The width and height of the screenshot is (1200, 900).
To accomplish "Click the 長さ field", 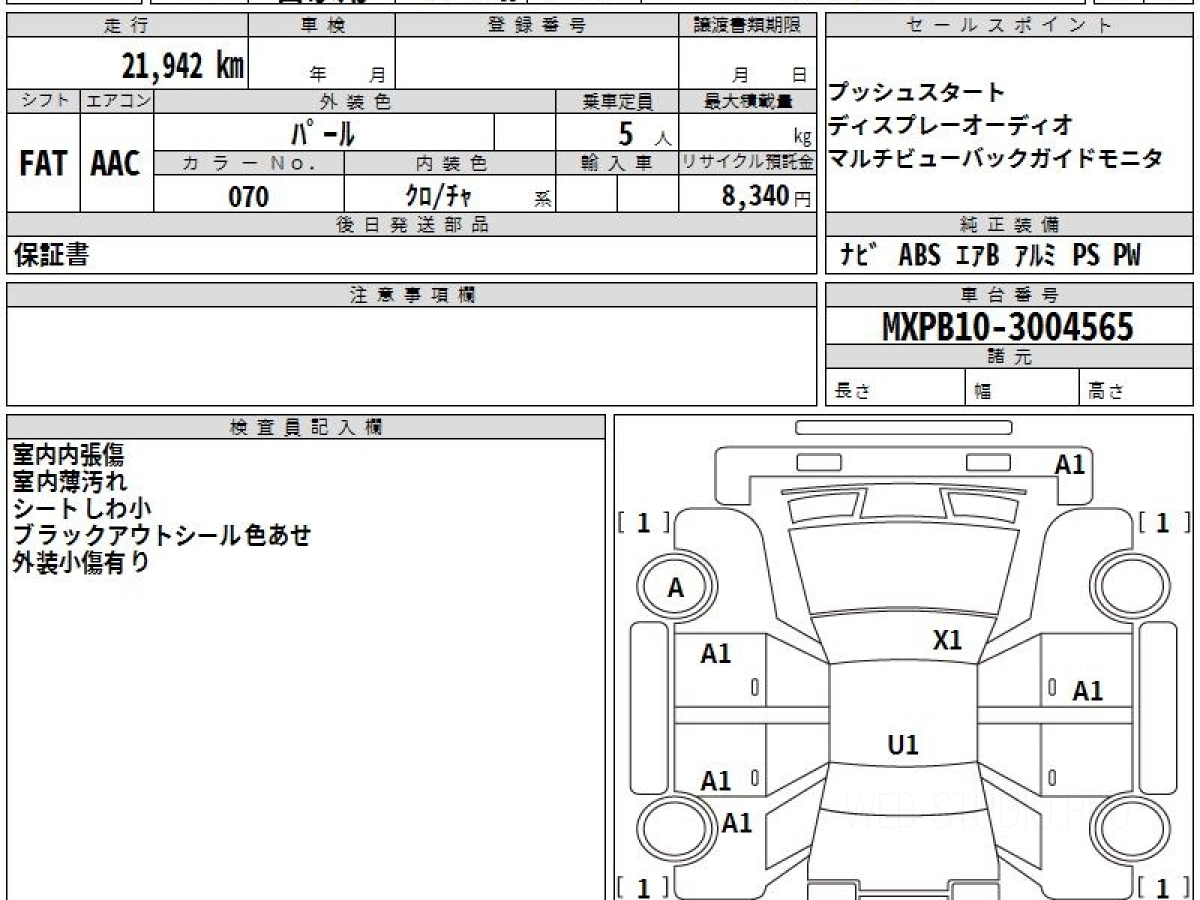I will [x=895, y=388].
